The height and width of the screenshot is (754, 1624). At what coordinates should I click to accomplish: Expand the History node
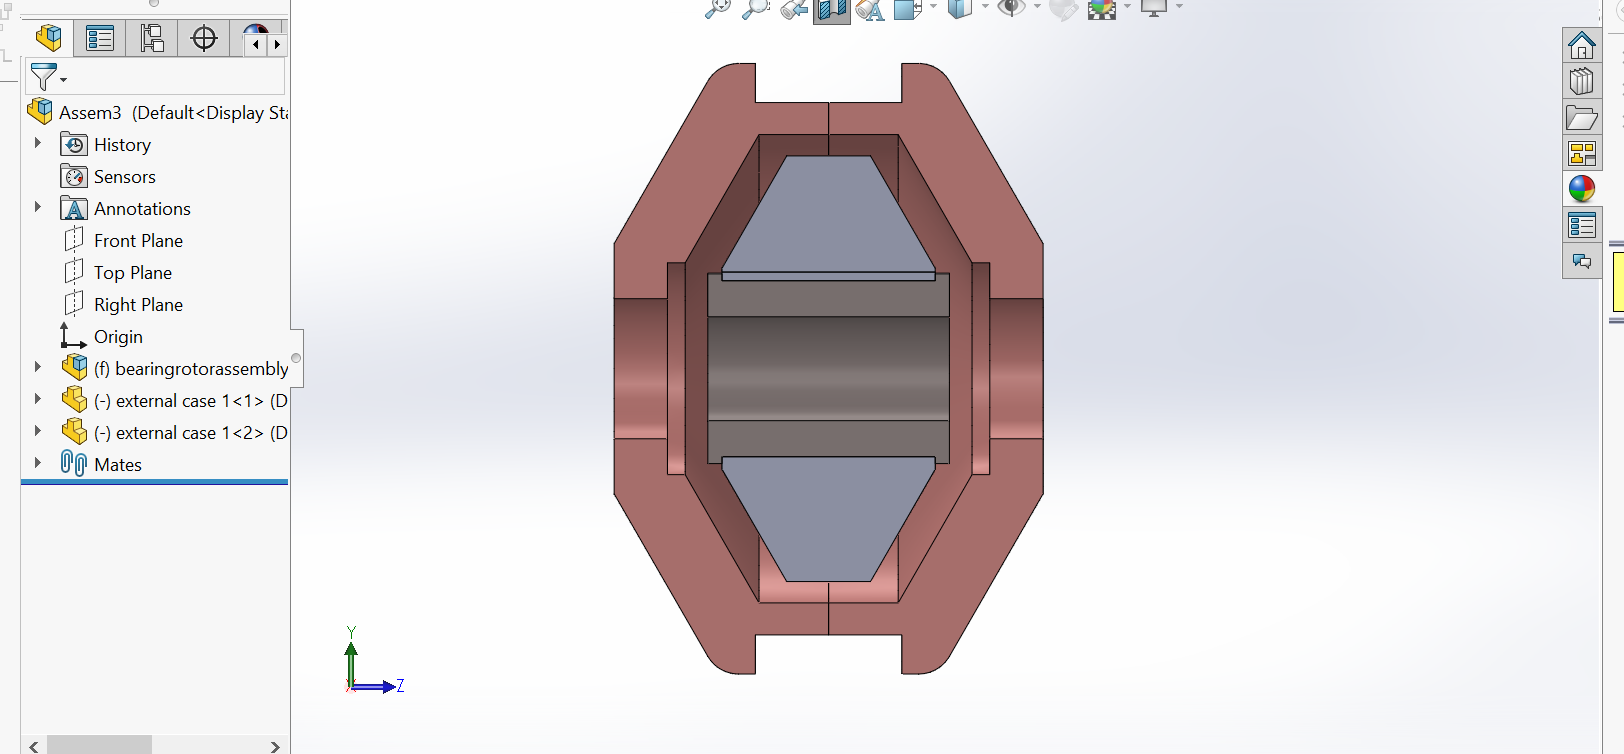click(38, 143)
